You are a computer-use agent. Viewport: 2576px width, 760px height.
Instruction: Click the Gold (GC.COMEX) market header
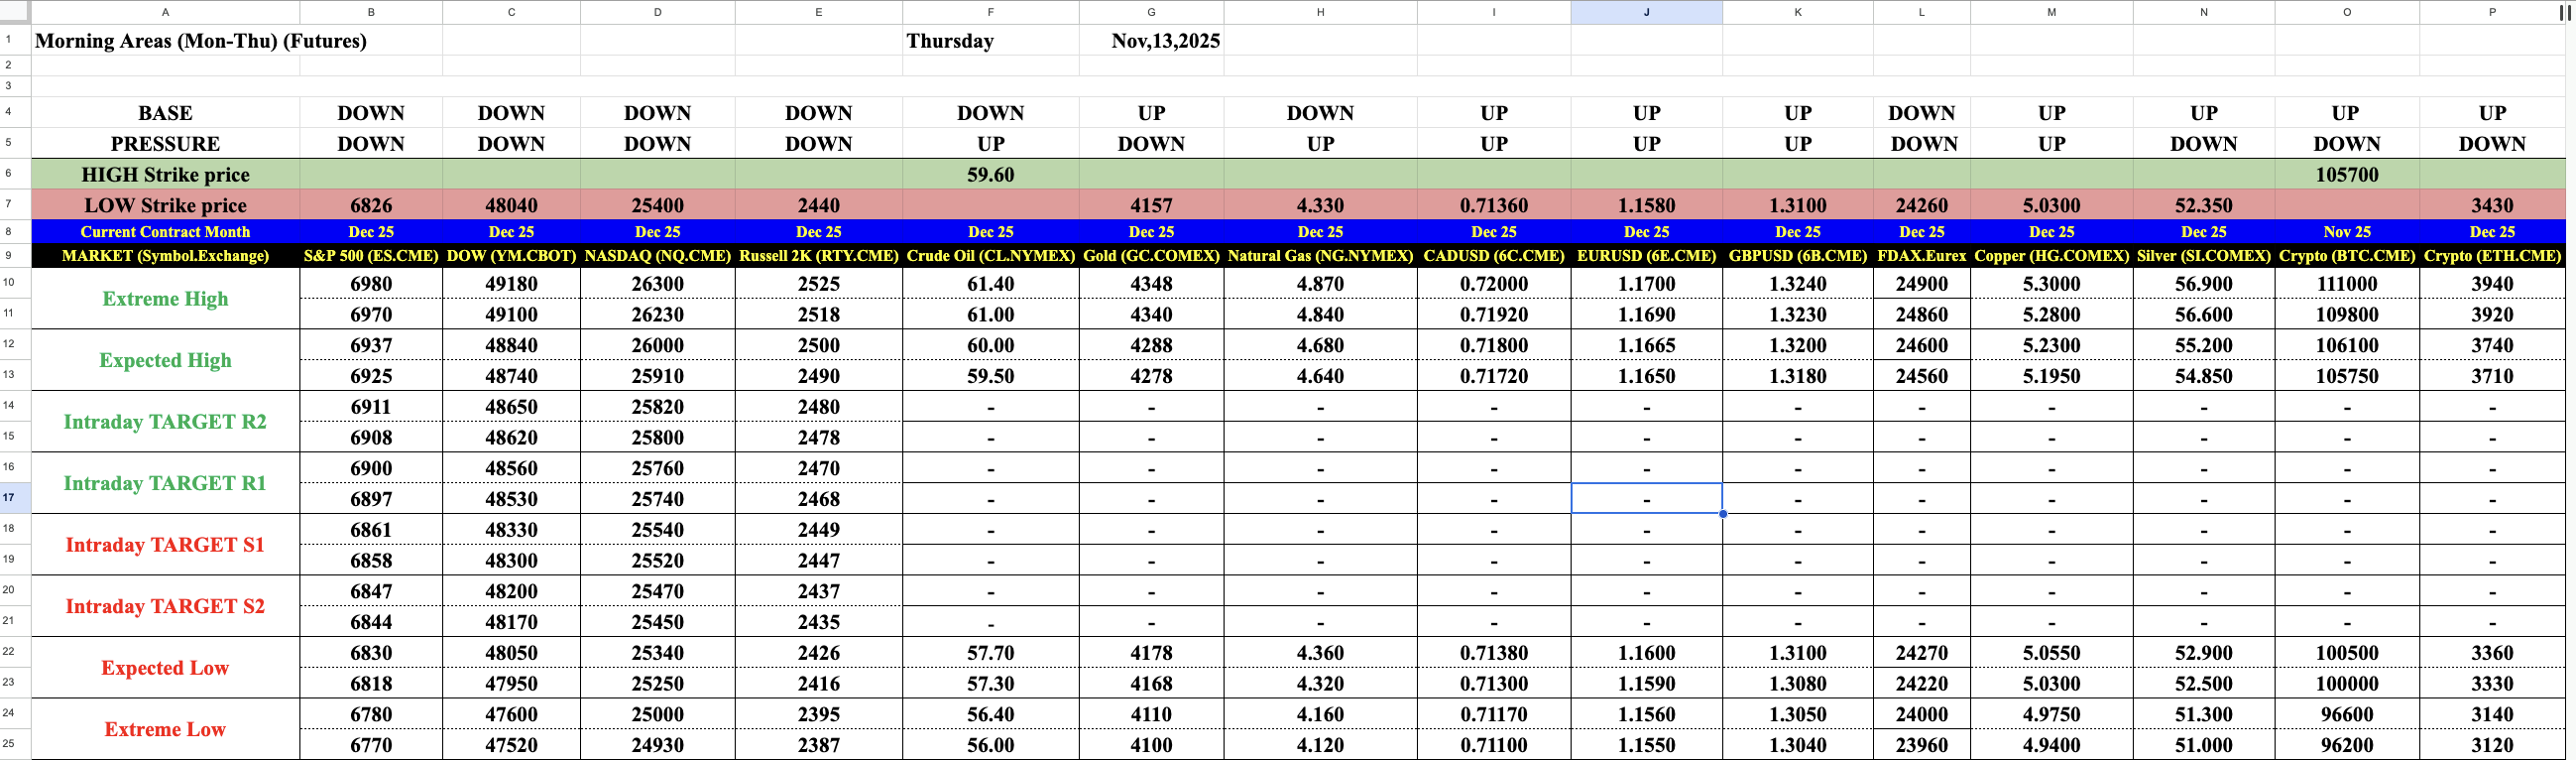tap(1151, 256)
